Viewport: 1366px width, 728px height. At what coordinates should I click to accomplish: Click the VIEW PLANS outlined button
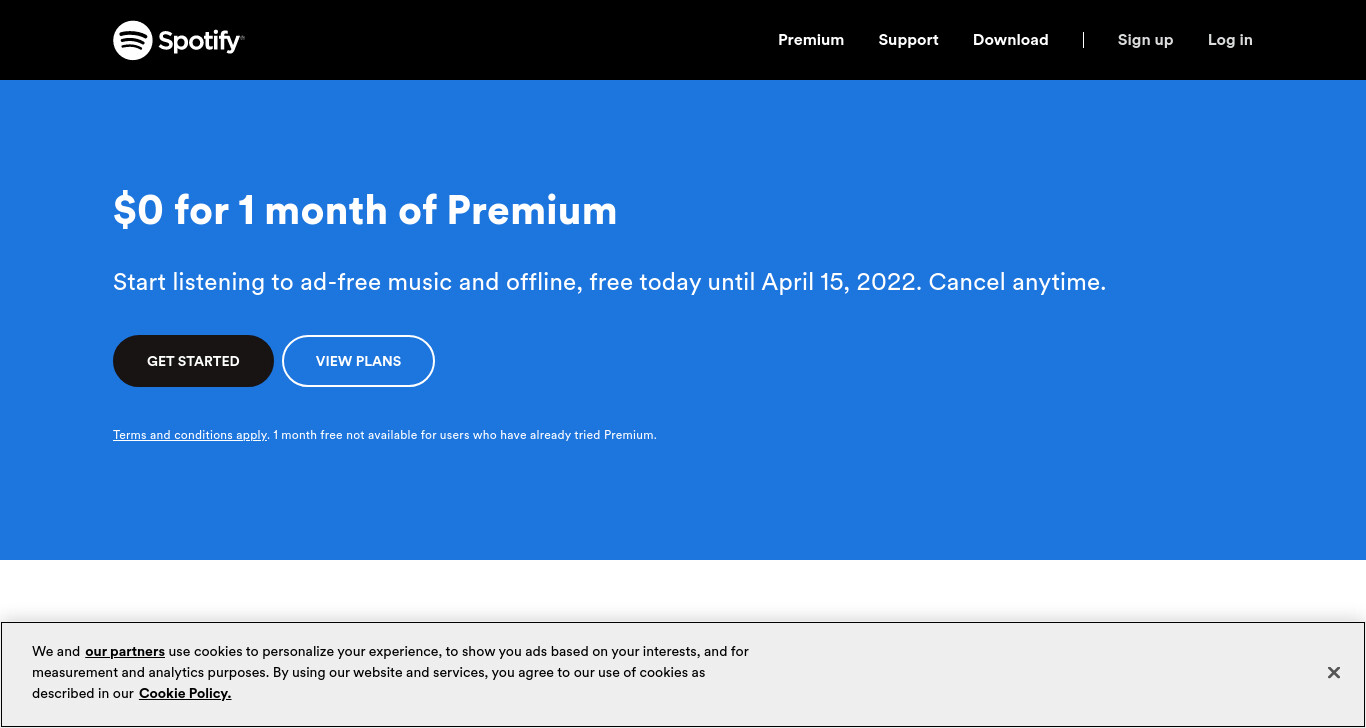358,361
